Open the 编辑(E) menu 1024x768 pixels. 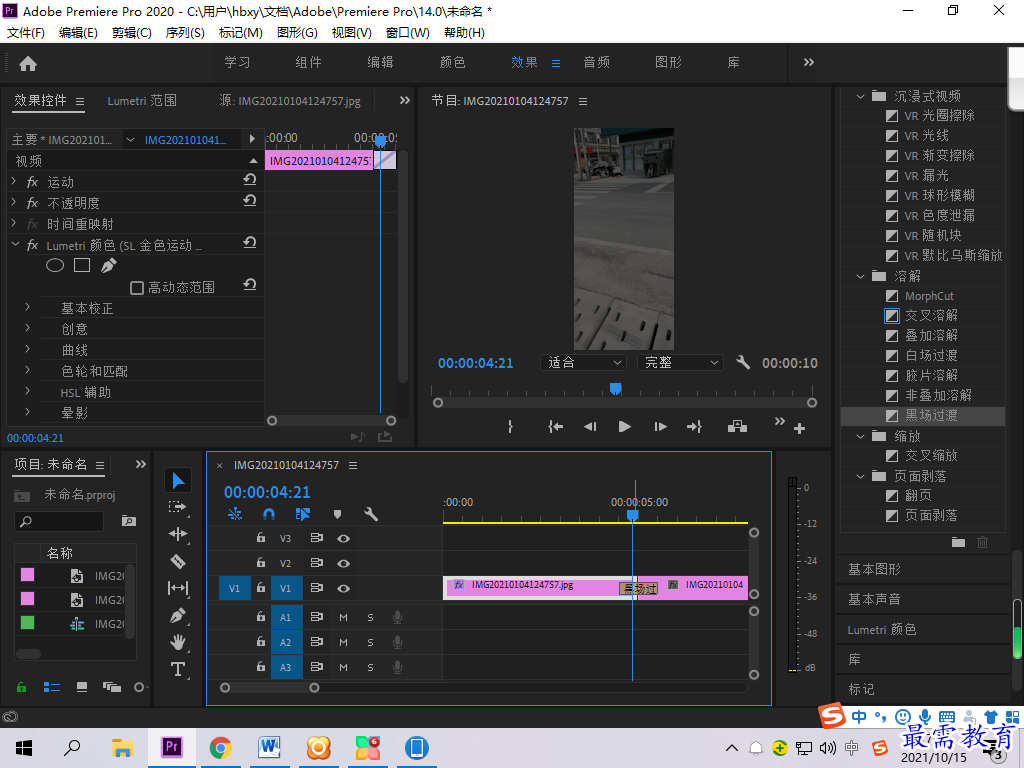[78, 33]
